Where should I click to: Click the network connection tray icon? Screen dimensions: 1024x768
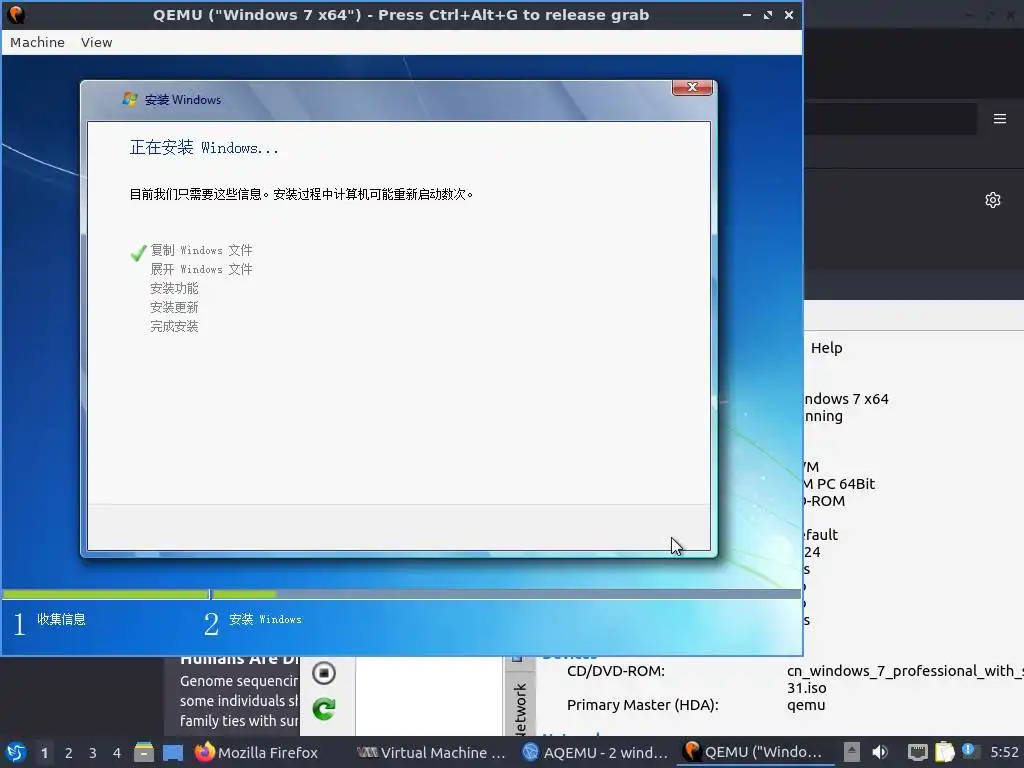coord(918,752)
